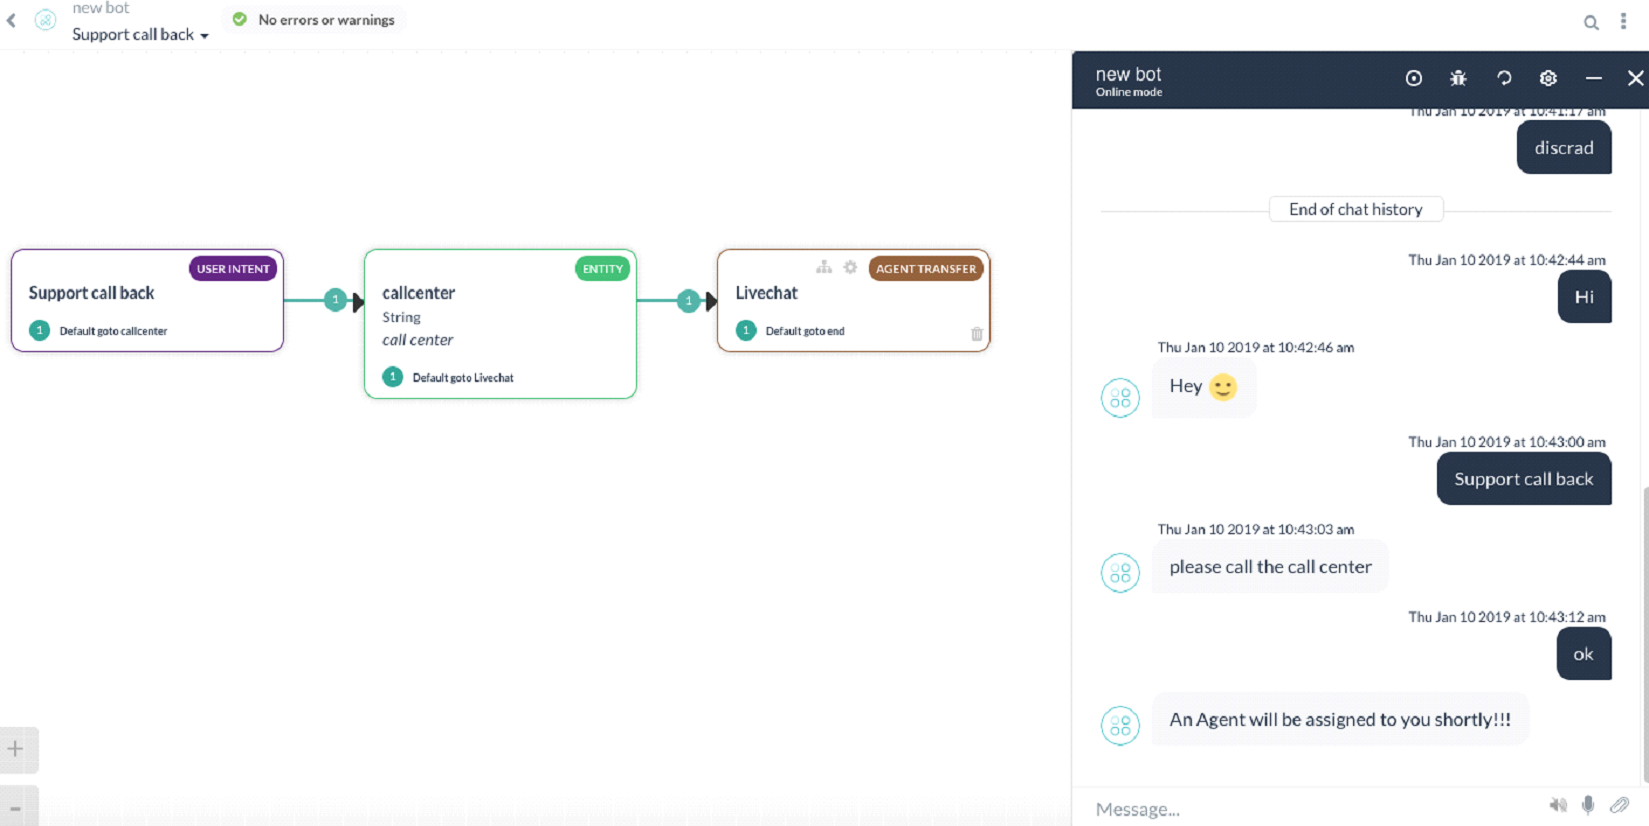
Task: Zoom out the canvas with minus button
Action: [16, 807]
